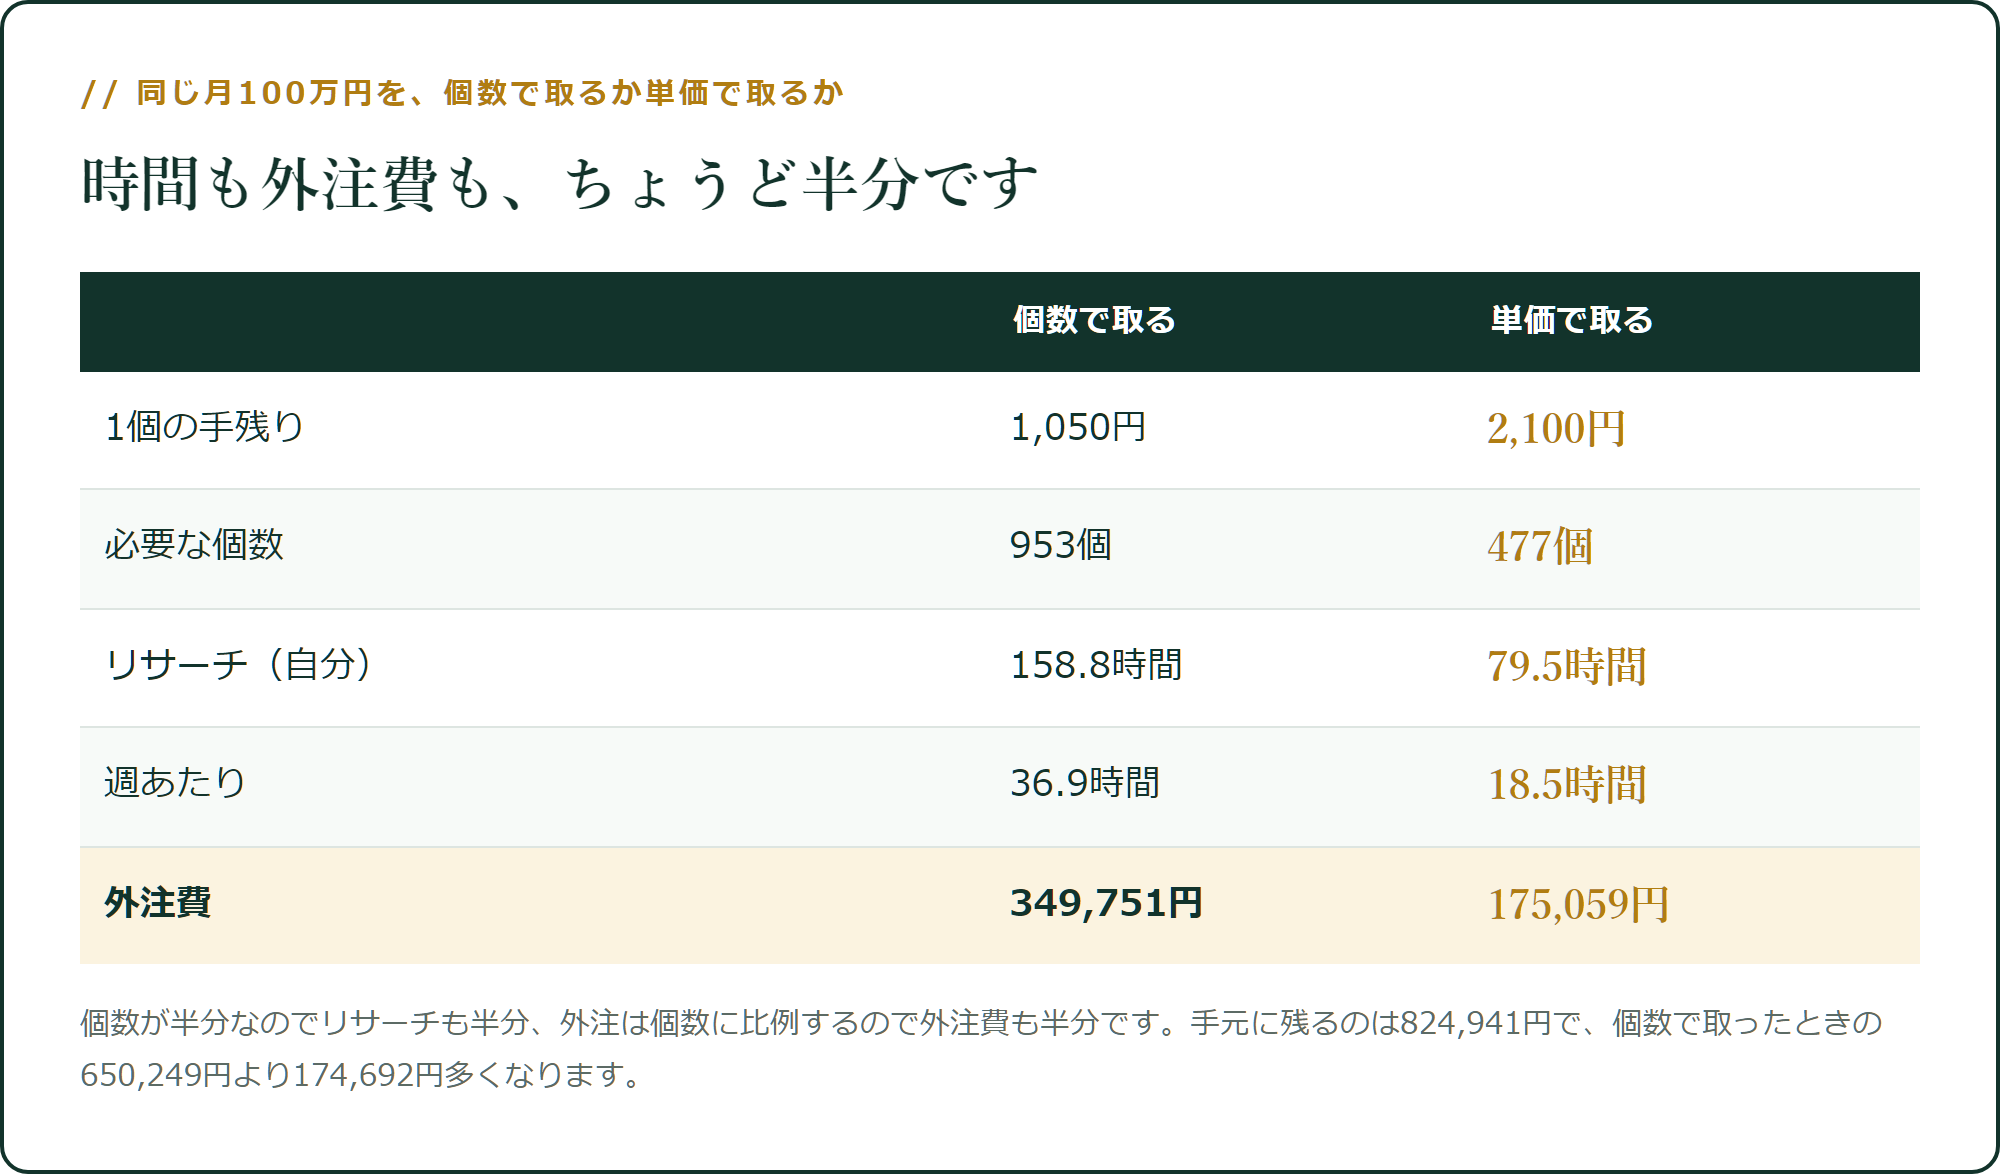2000x1176 pixels.
Task: Select the 単価で取る column header
Action: click(x=1571, y=320)
